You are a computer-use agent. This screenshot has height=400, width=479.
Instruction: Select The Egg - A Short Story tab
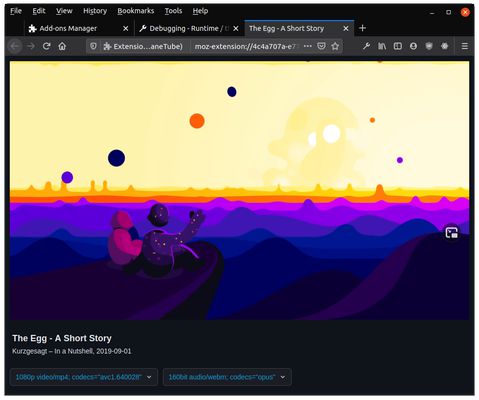pyautogui.click(x=299, y=28)
